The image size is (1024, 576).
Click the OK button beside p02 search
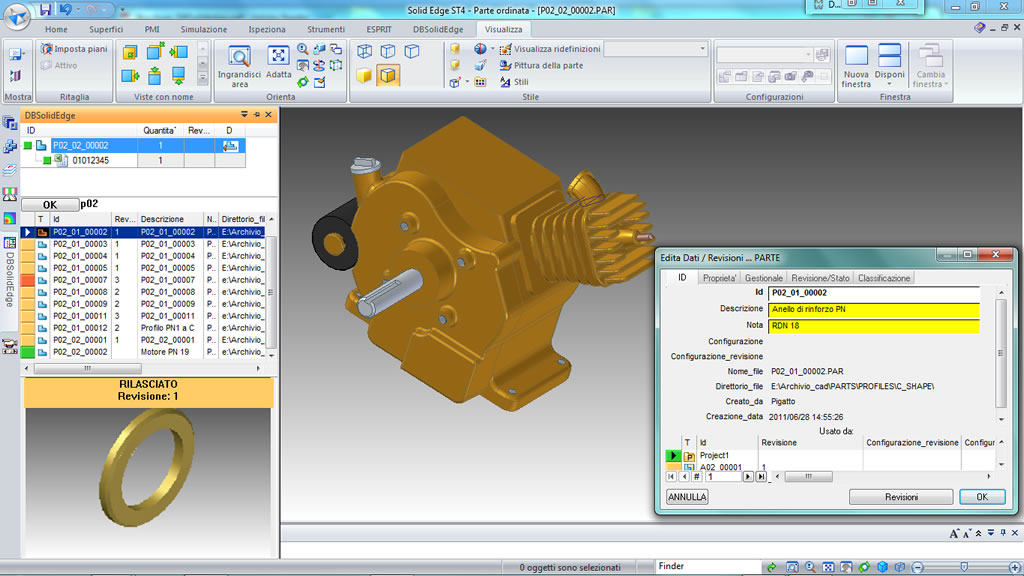(50, 204)
